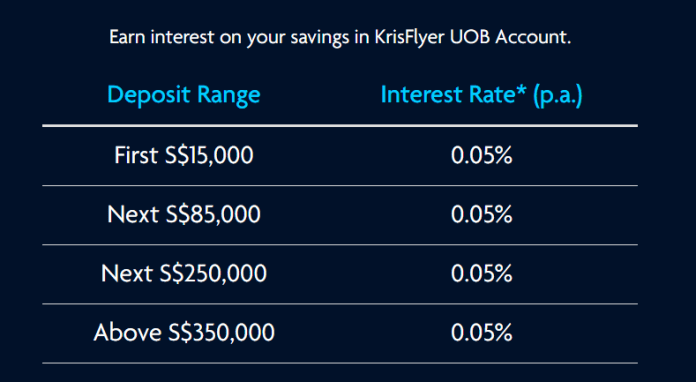Click the rate beside Next S$85,000
The width and height of the screenshot is (696, 382).
tap(482, 215)
